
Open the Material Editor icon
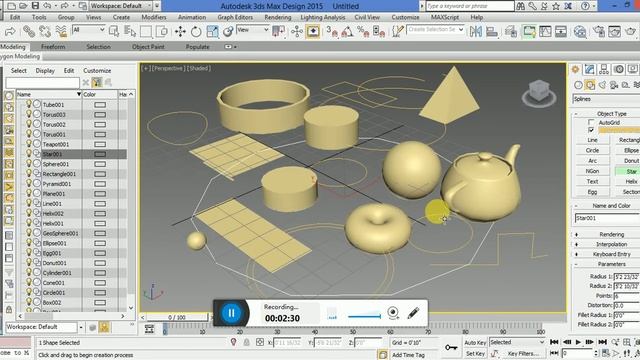[580, 31]
